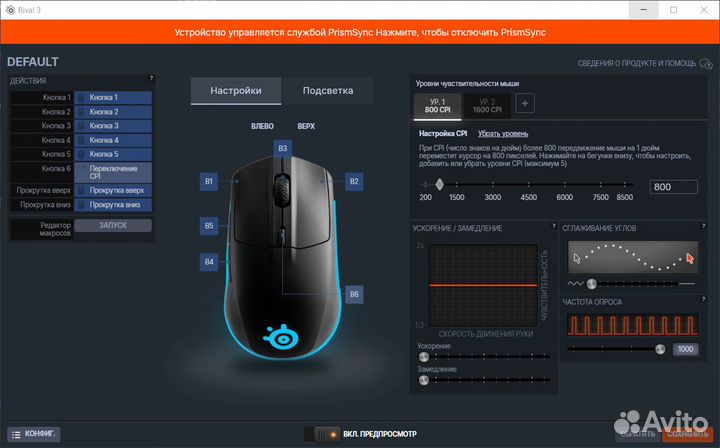Click the CPI slider handle at 800
The width and height of the screenshot is (720, 448).
(439, 185)
